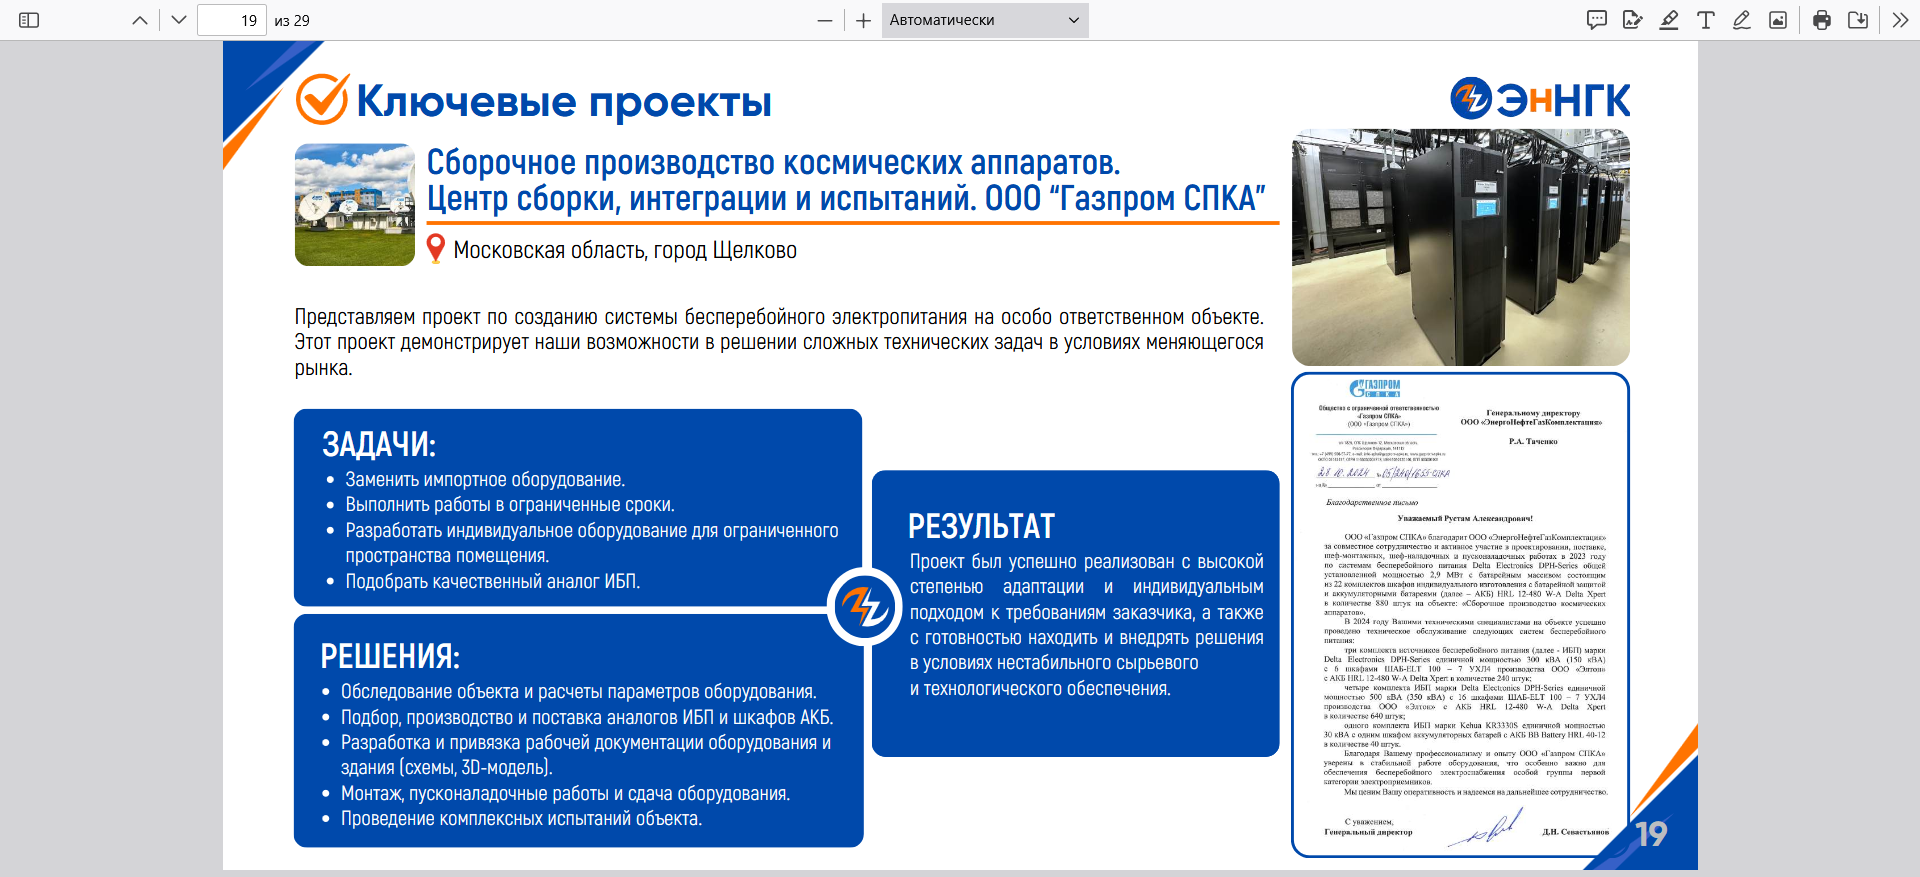Click the 'РЕЗУЛЬТАТ' heading
Viewport: 1920px width, 877px height.
pyautogui.click(x=981, y=526)
